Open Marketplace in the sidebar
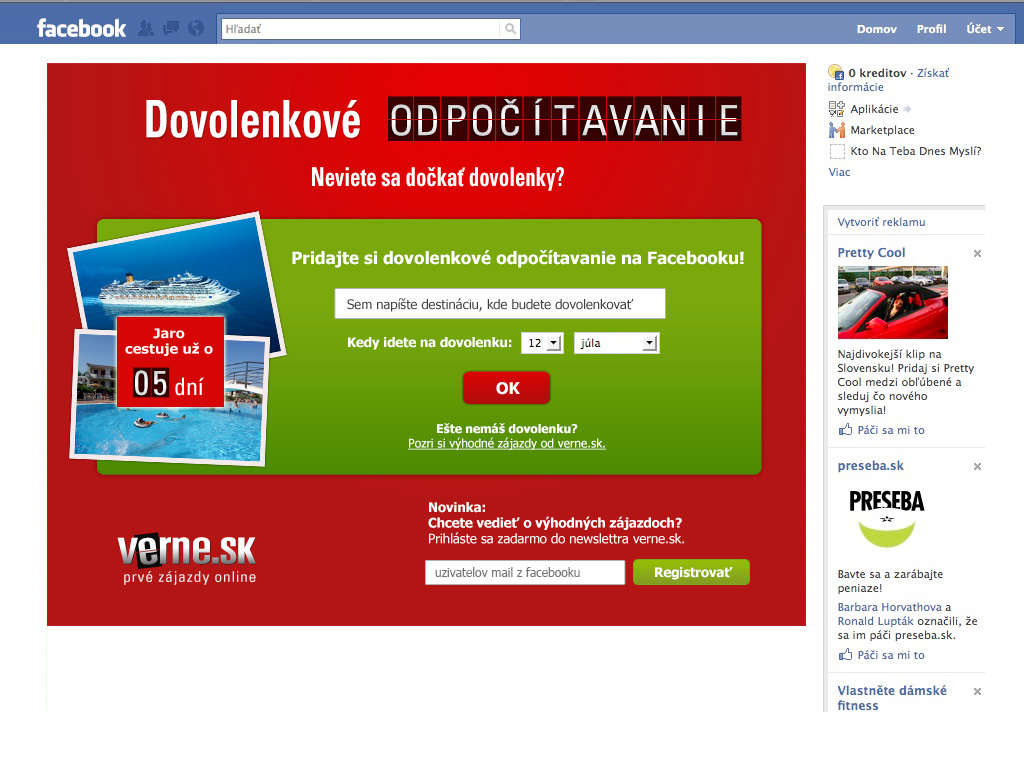 882,130
